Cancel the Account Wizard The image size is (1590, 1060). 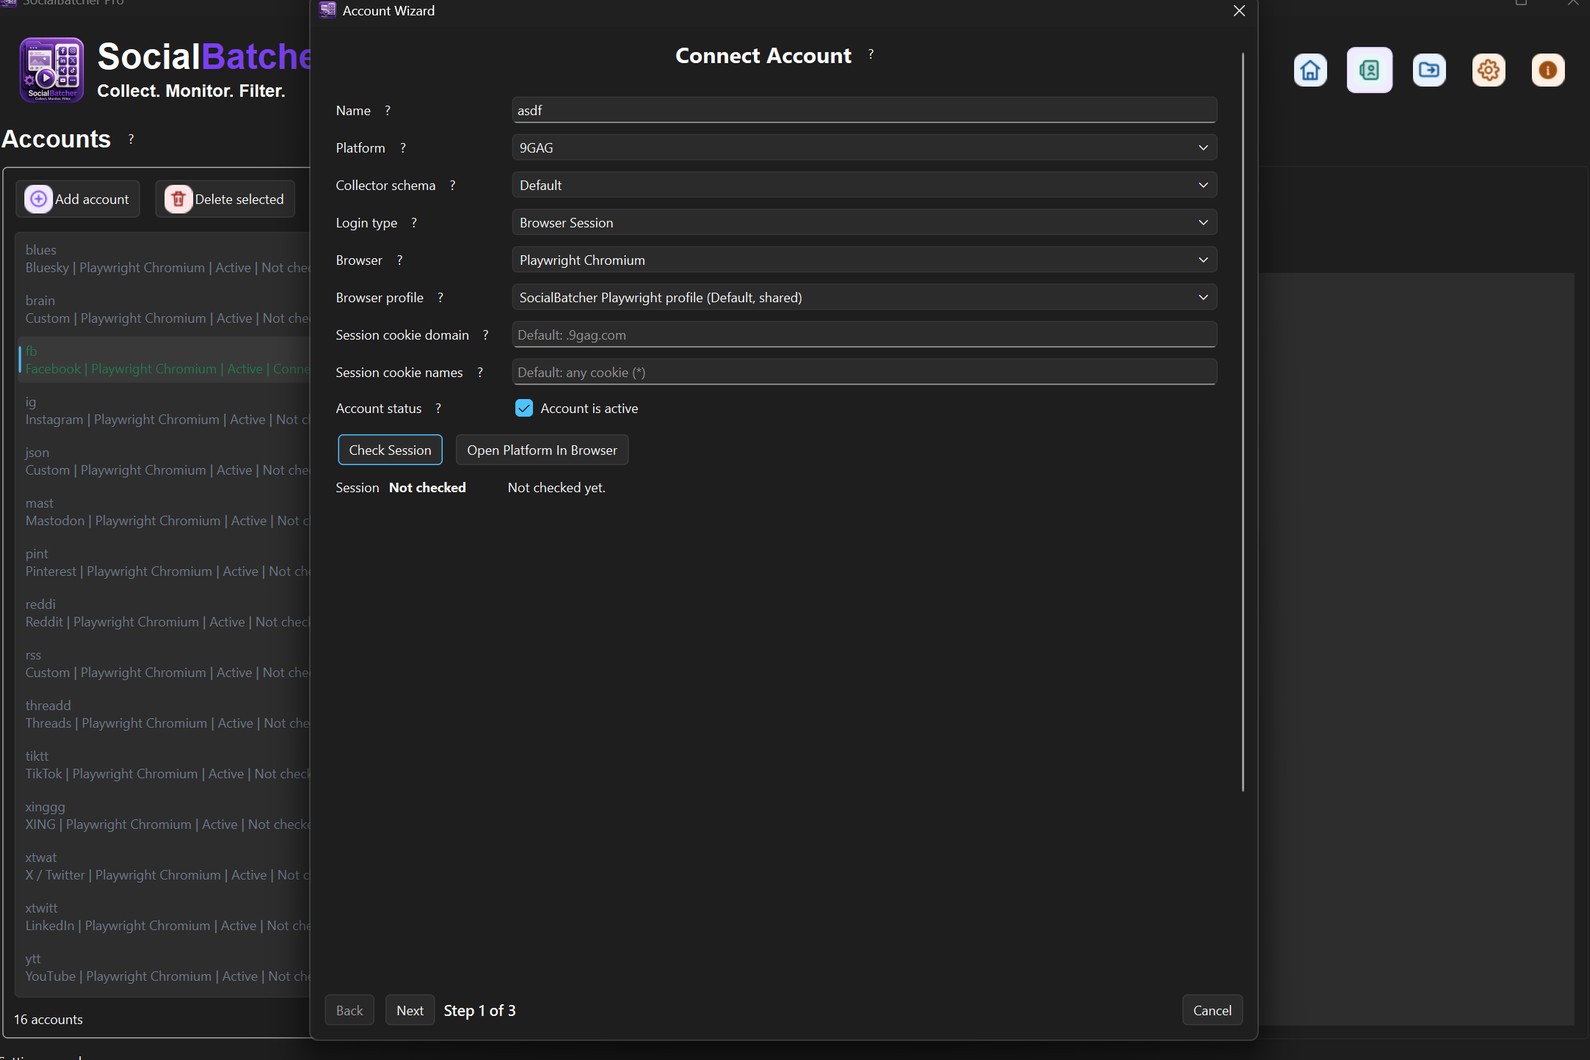1212,1010
